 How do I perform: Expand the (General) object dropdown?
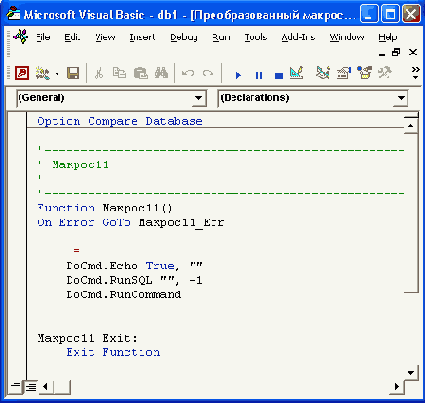click(x=198, y=98)
